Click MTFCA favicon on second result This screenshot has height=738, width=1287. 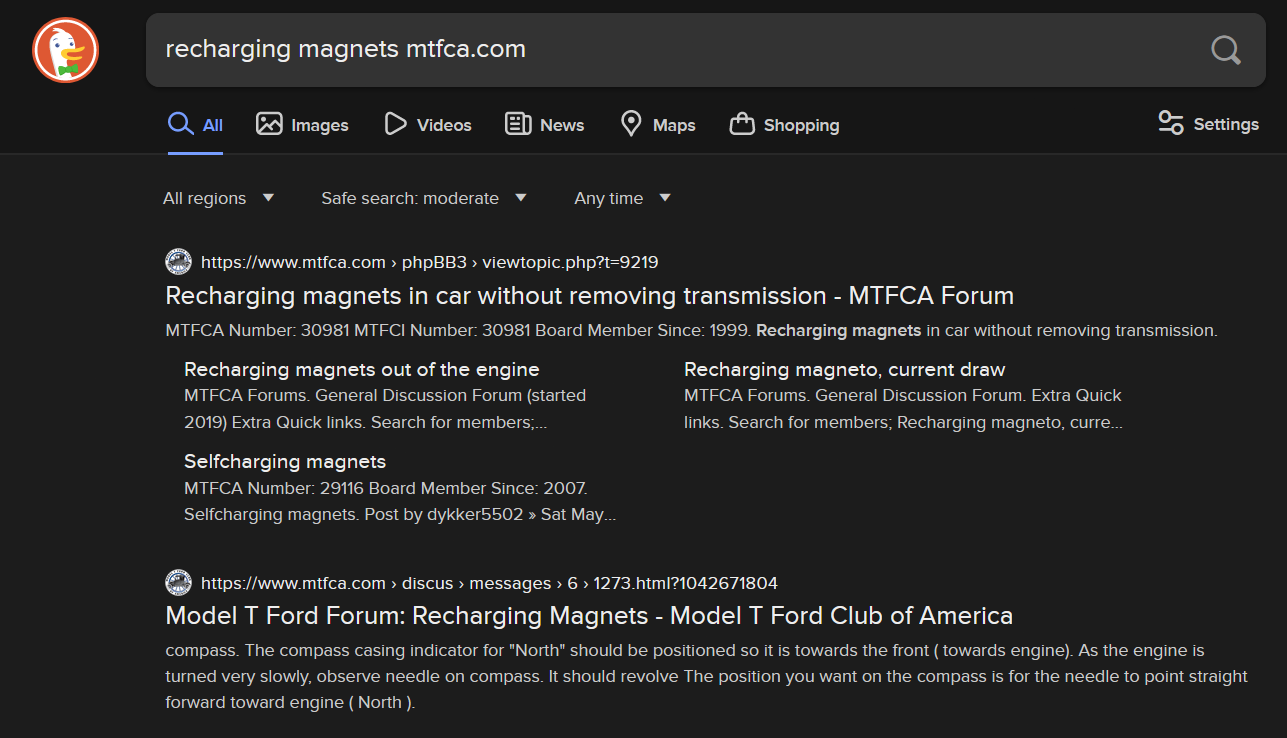click(x=178, y=583)
